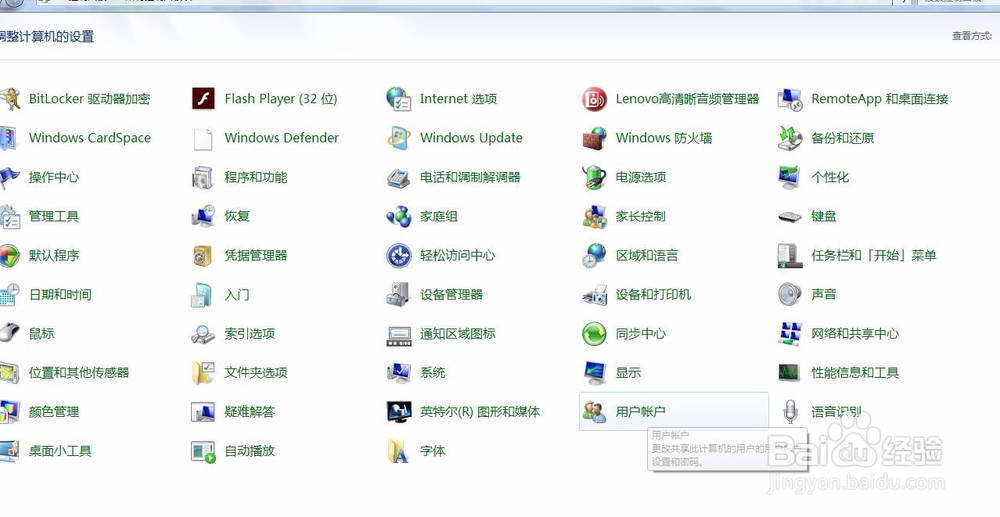
Task: Click the 个性化 monitor icon
Action: pyautogui.click(x=790, y=177)
